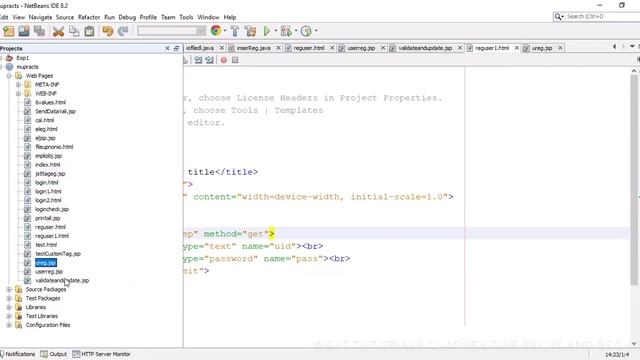Click the search magnifier icon
Screen dimensions: 640x360
coord(558,17)
